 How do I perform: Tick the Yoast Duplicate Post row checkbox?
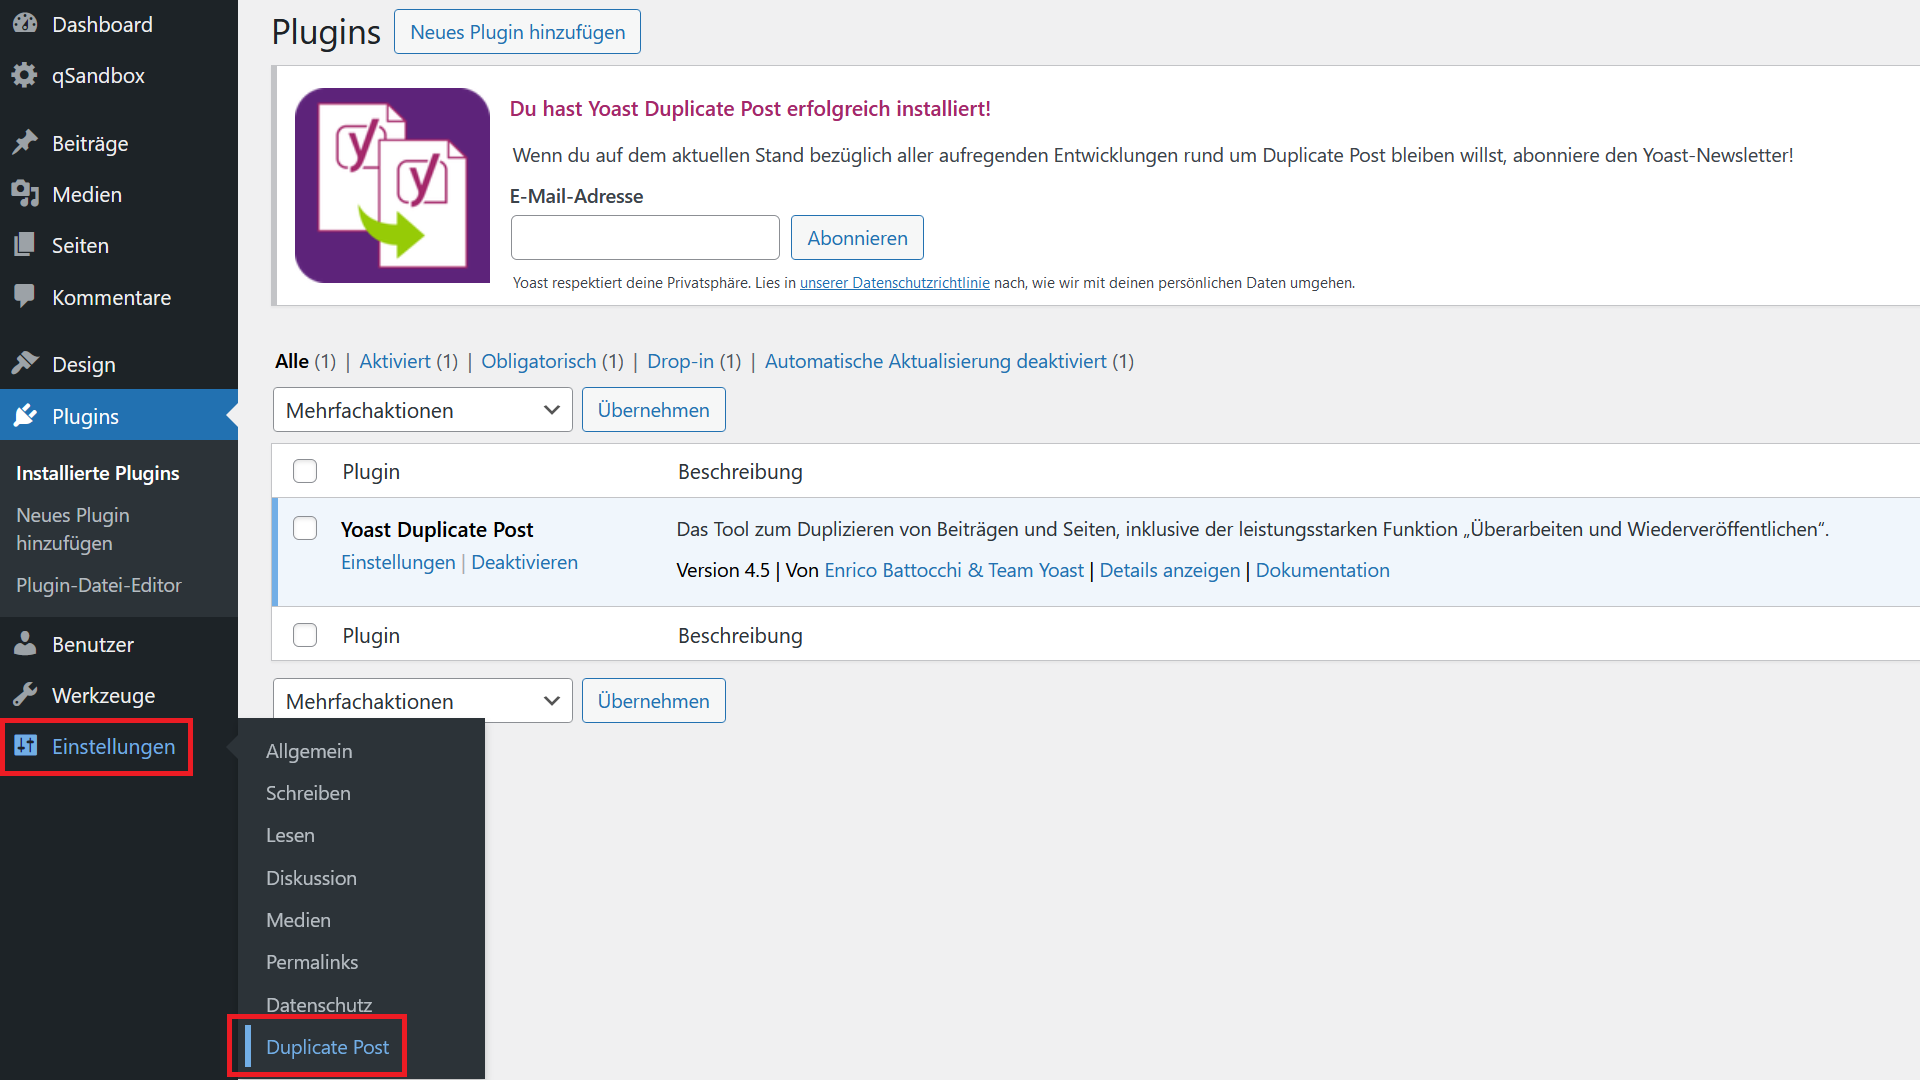pyautogui.click(x=305, y=528)
